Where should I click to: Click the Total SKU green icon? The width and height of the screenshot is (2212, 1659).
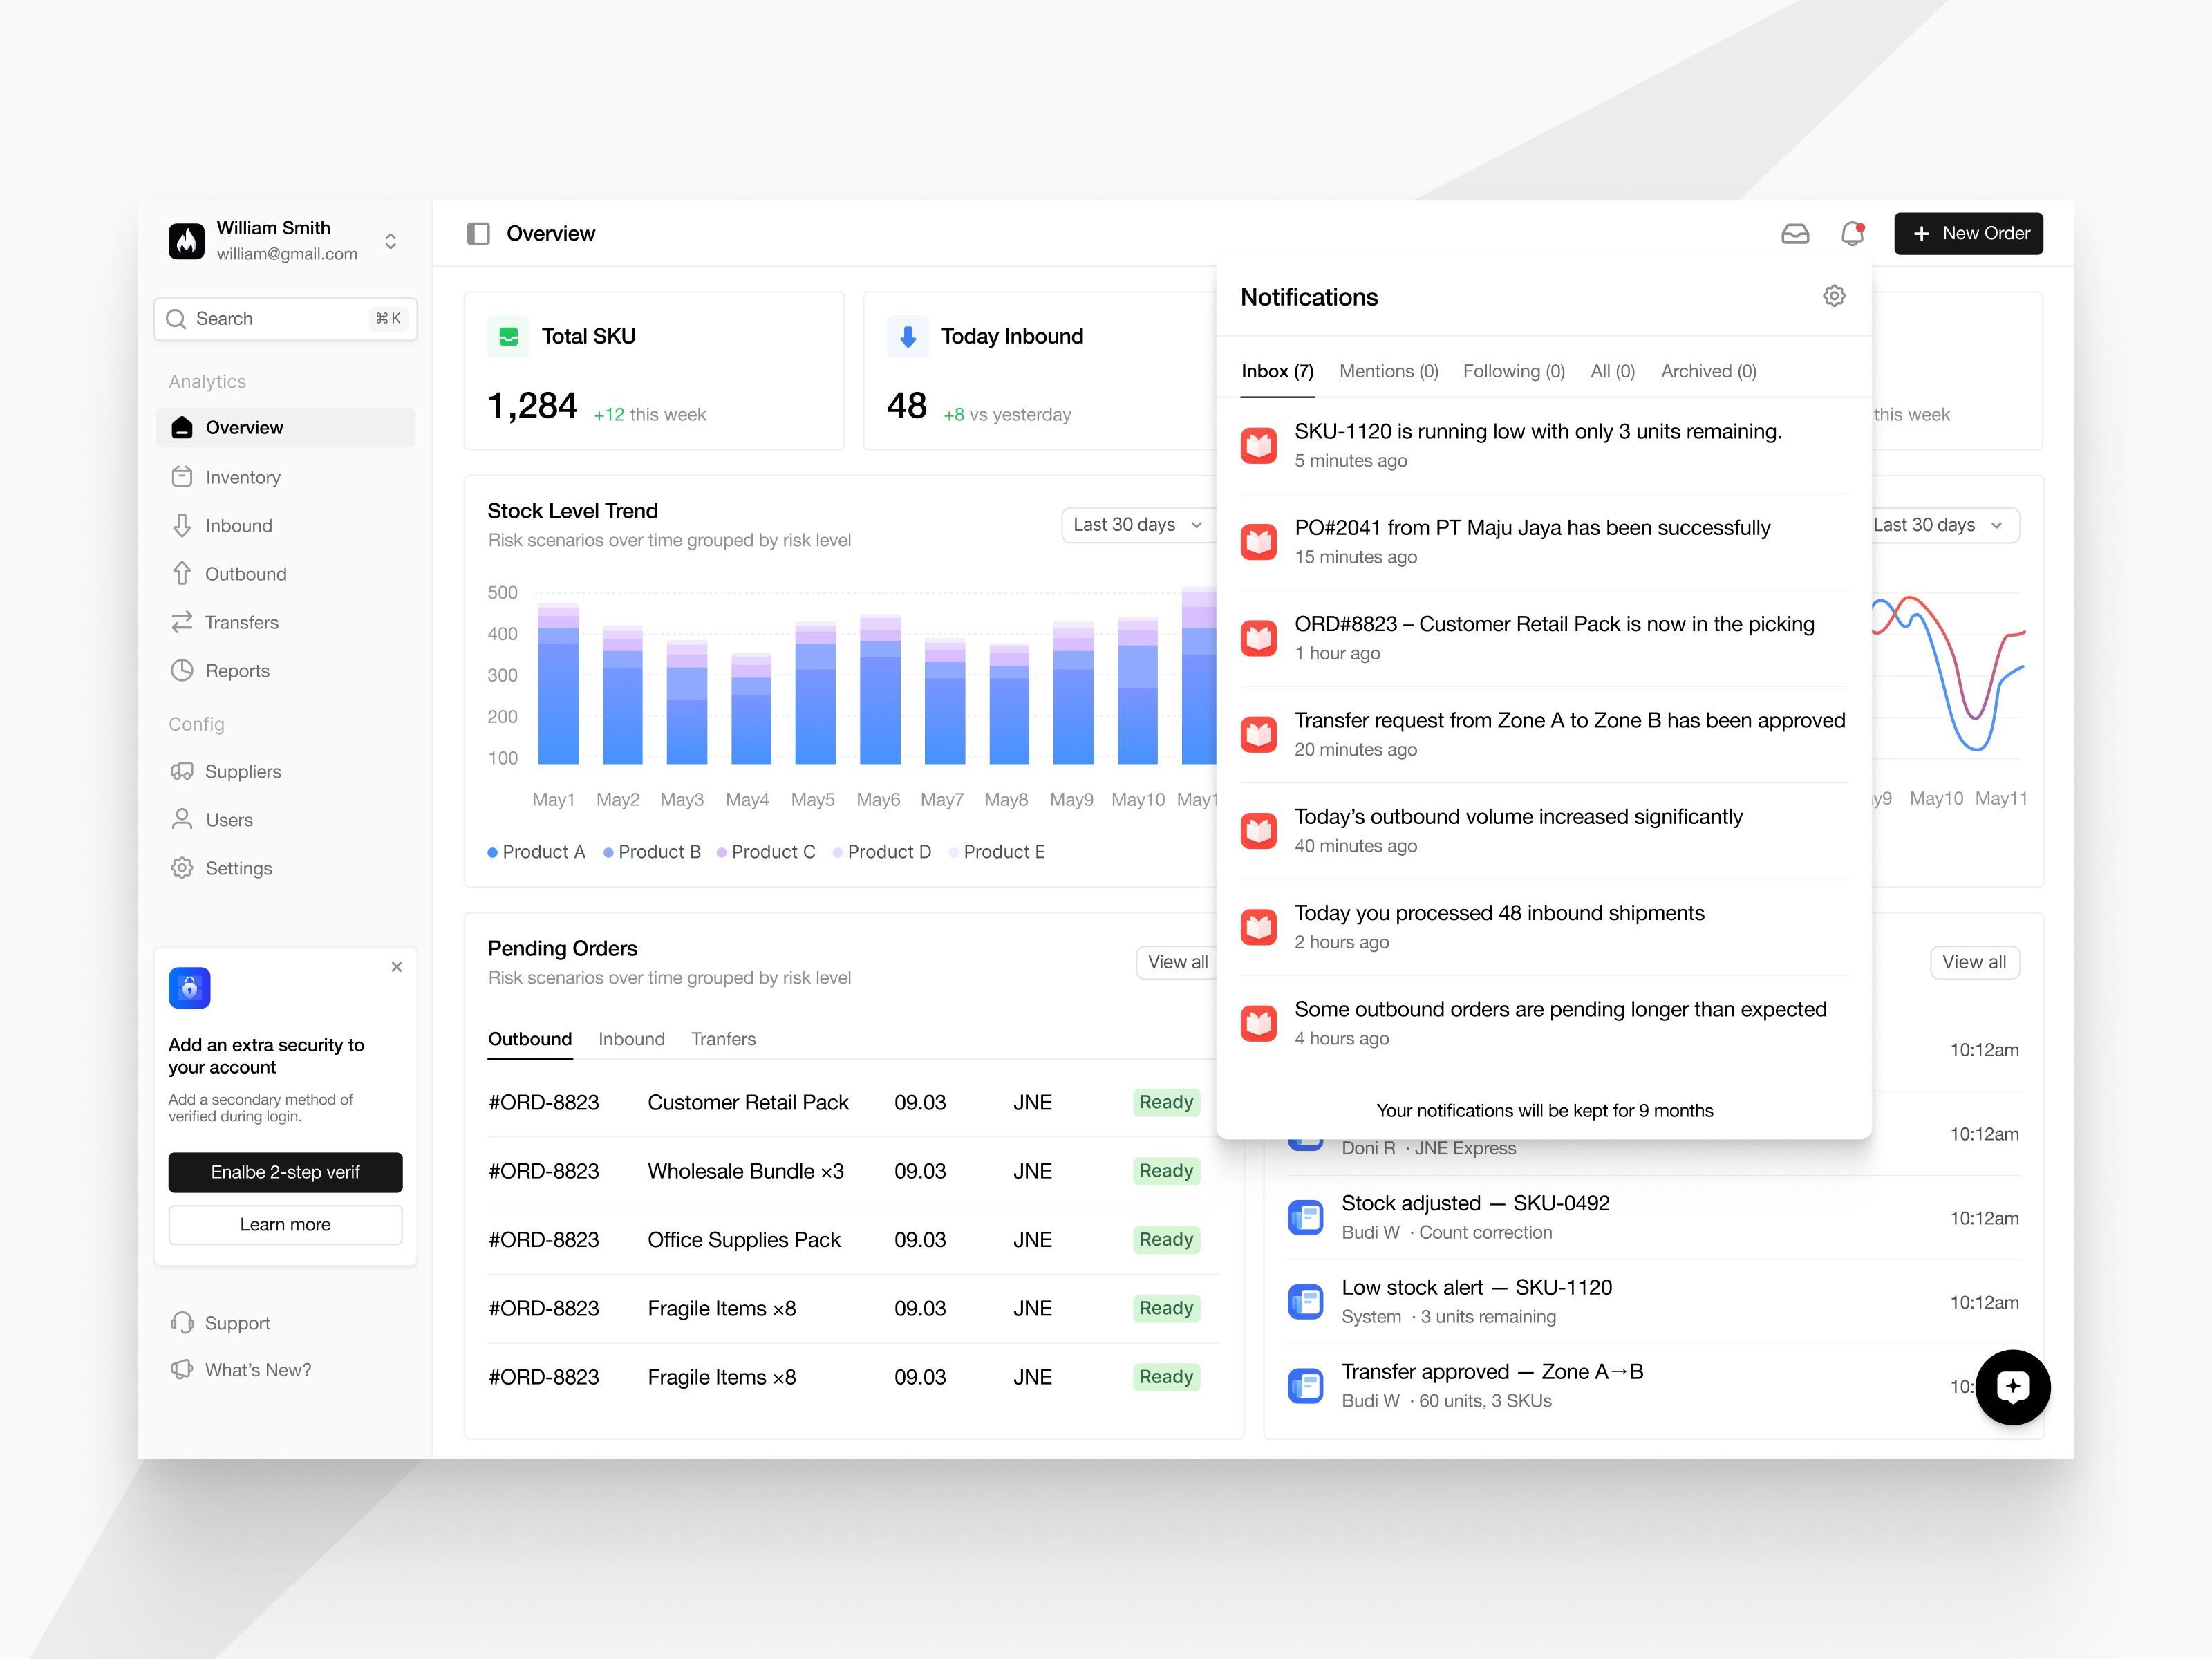pyautogui.click(x=508, y=337)
